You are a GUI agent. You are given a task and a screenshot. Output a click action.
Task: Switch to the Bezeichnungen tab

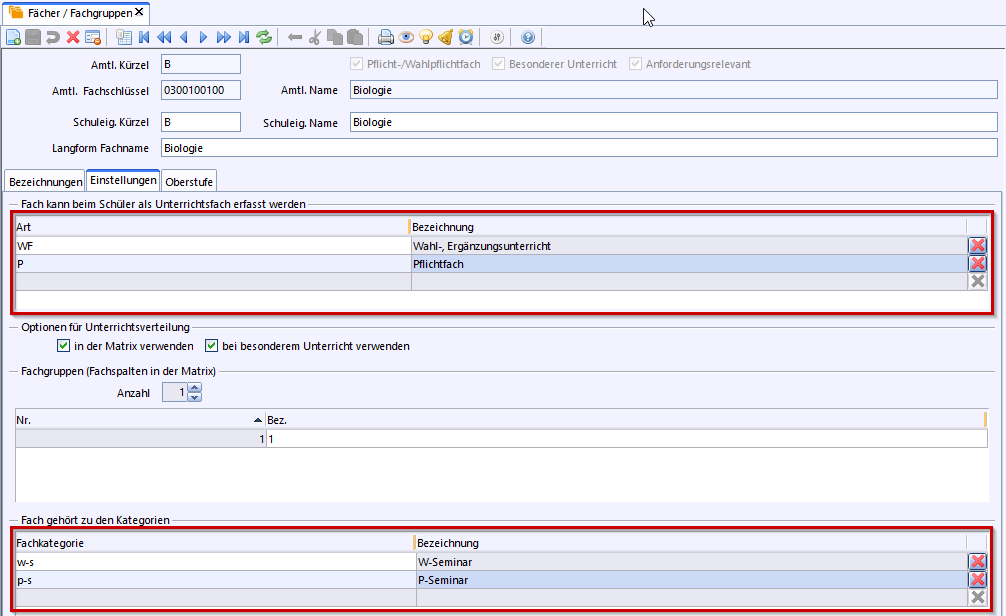pos(45,182)
